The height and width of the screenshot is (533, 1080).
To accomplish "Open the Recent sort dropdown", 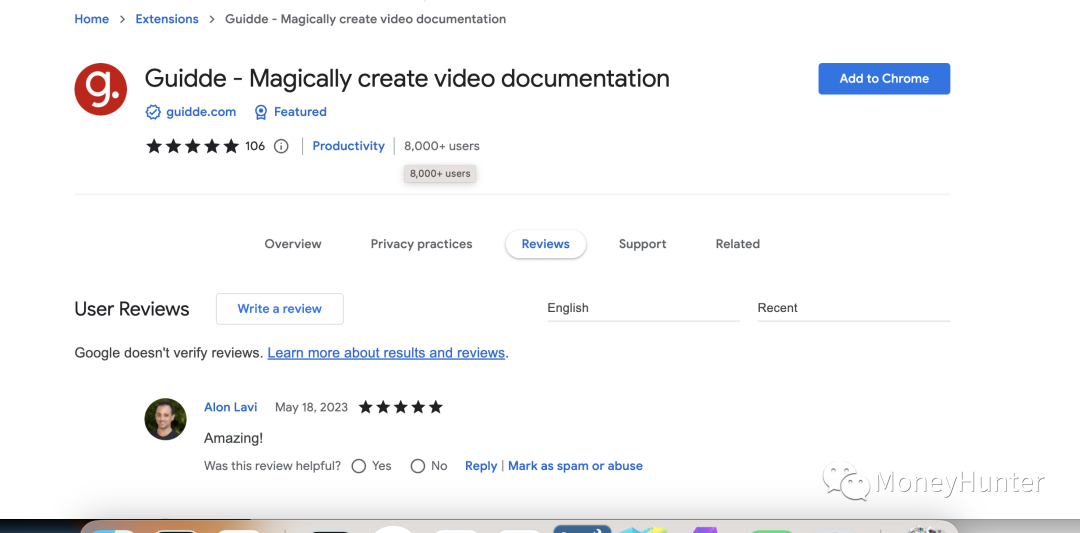I will [x=853, y=308].
